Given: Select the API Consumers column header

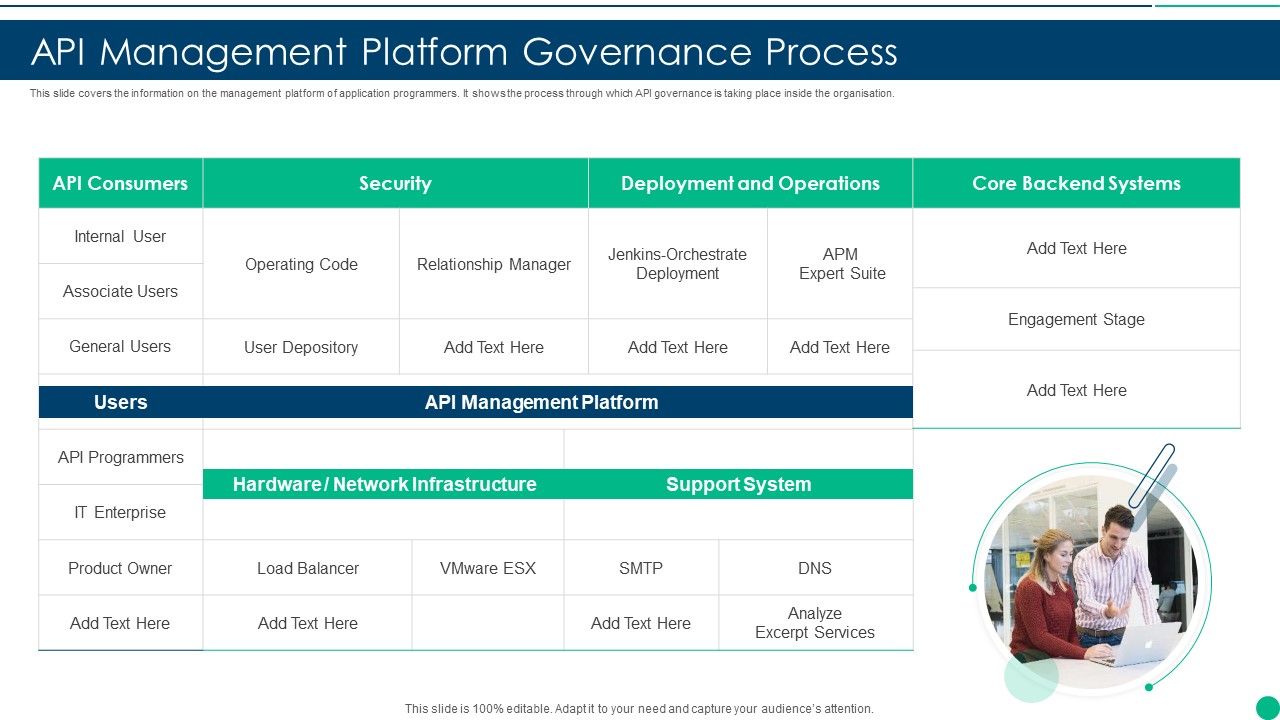Looking at the screenshot, I should (120, 183).
